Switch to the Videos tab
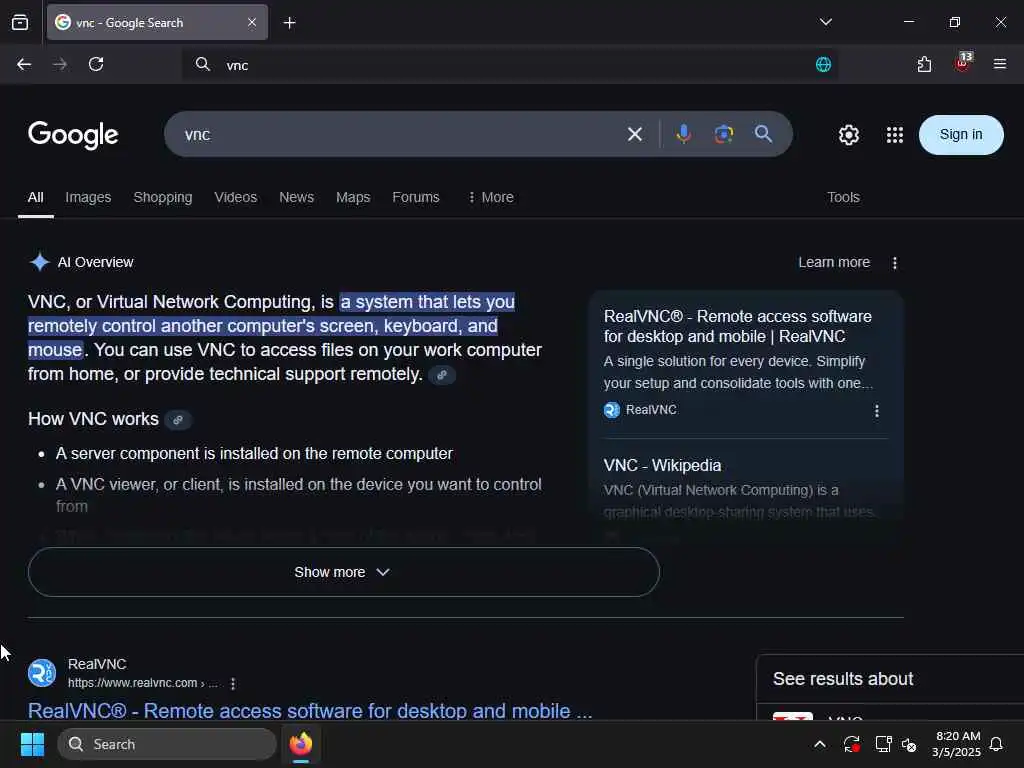Image resolution: width=1024 pixels, height=768 pixels. [236, 197]
